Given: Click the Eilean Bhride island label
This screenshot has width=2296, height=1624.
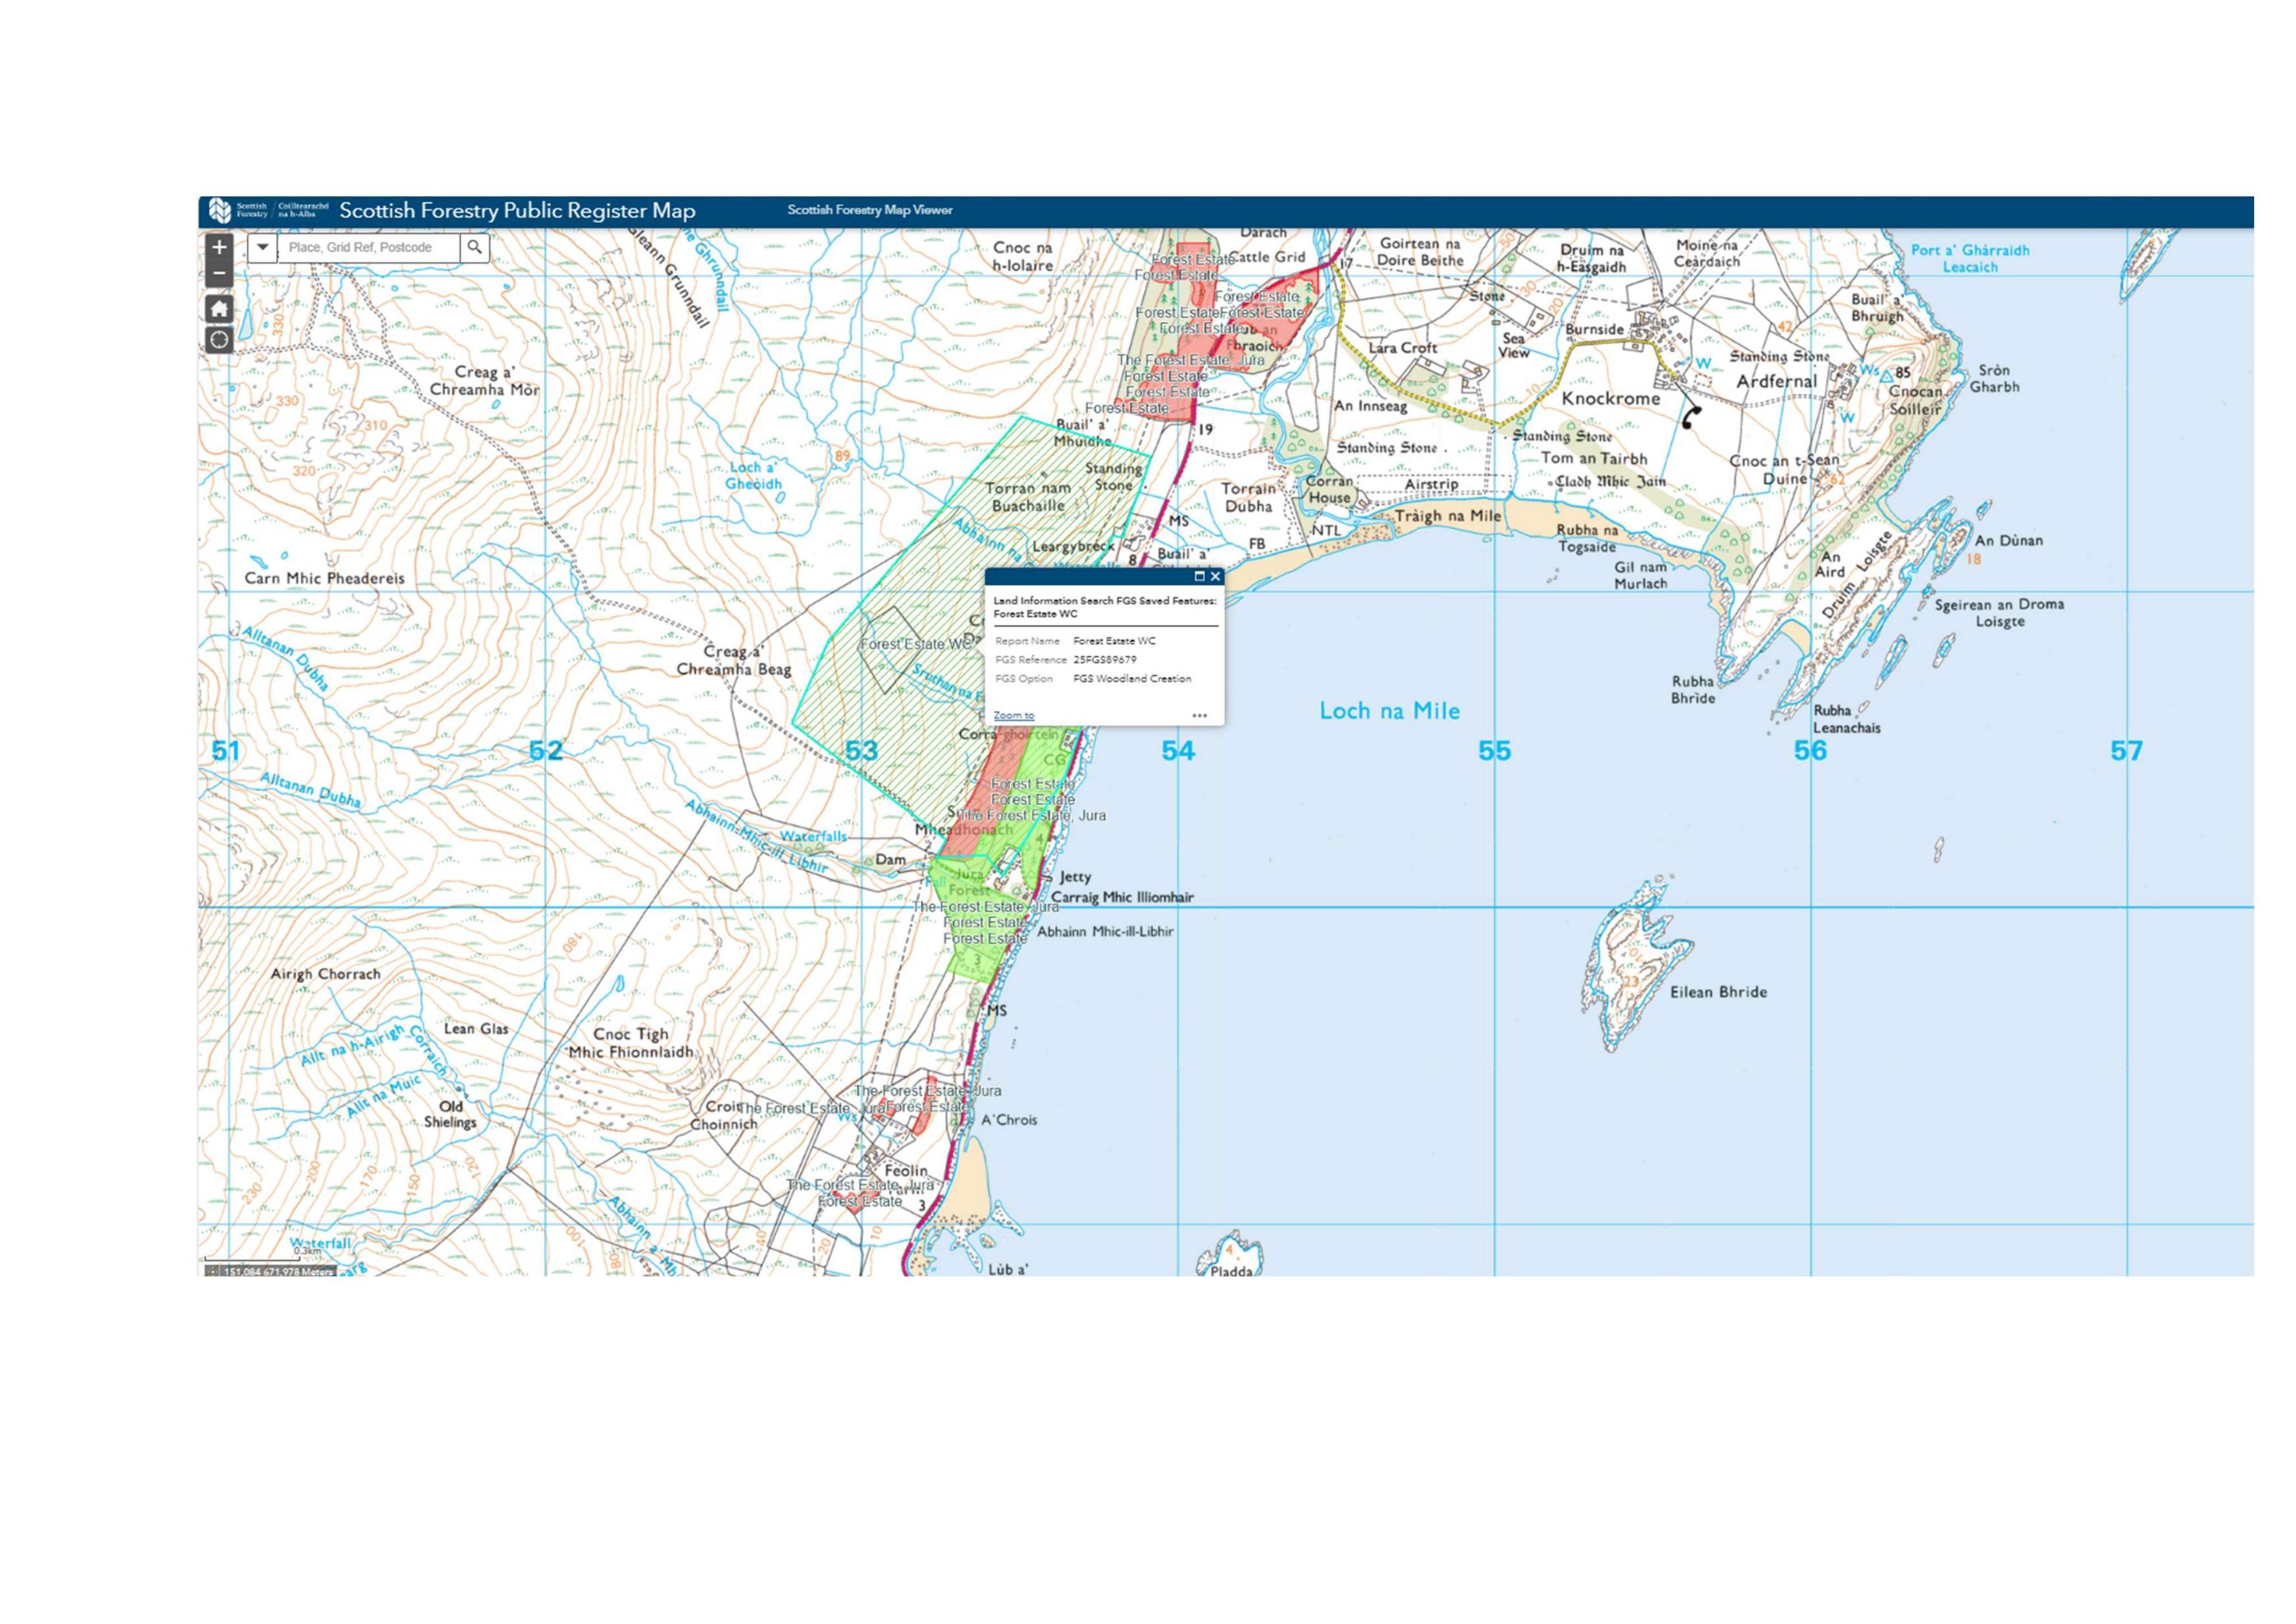Looking at the screenshot, I should click(1718, 992).
